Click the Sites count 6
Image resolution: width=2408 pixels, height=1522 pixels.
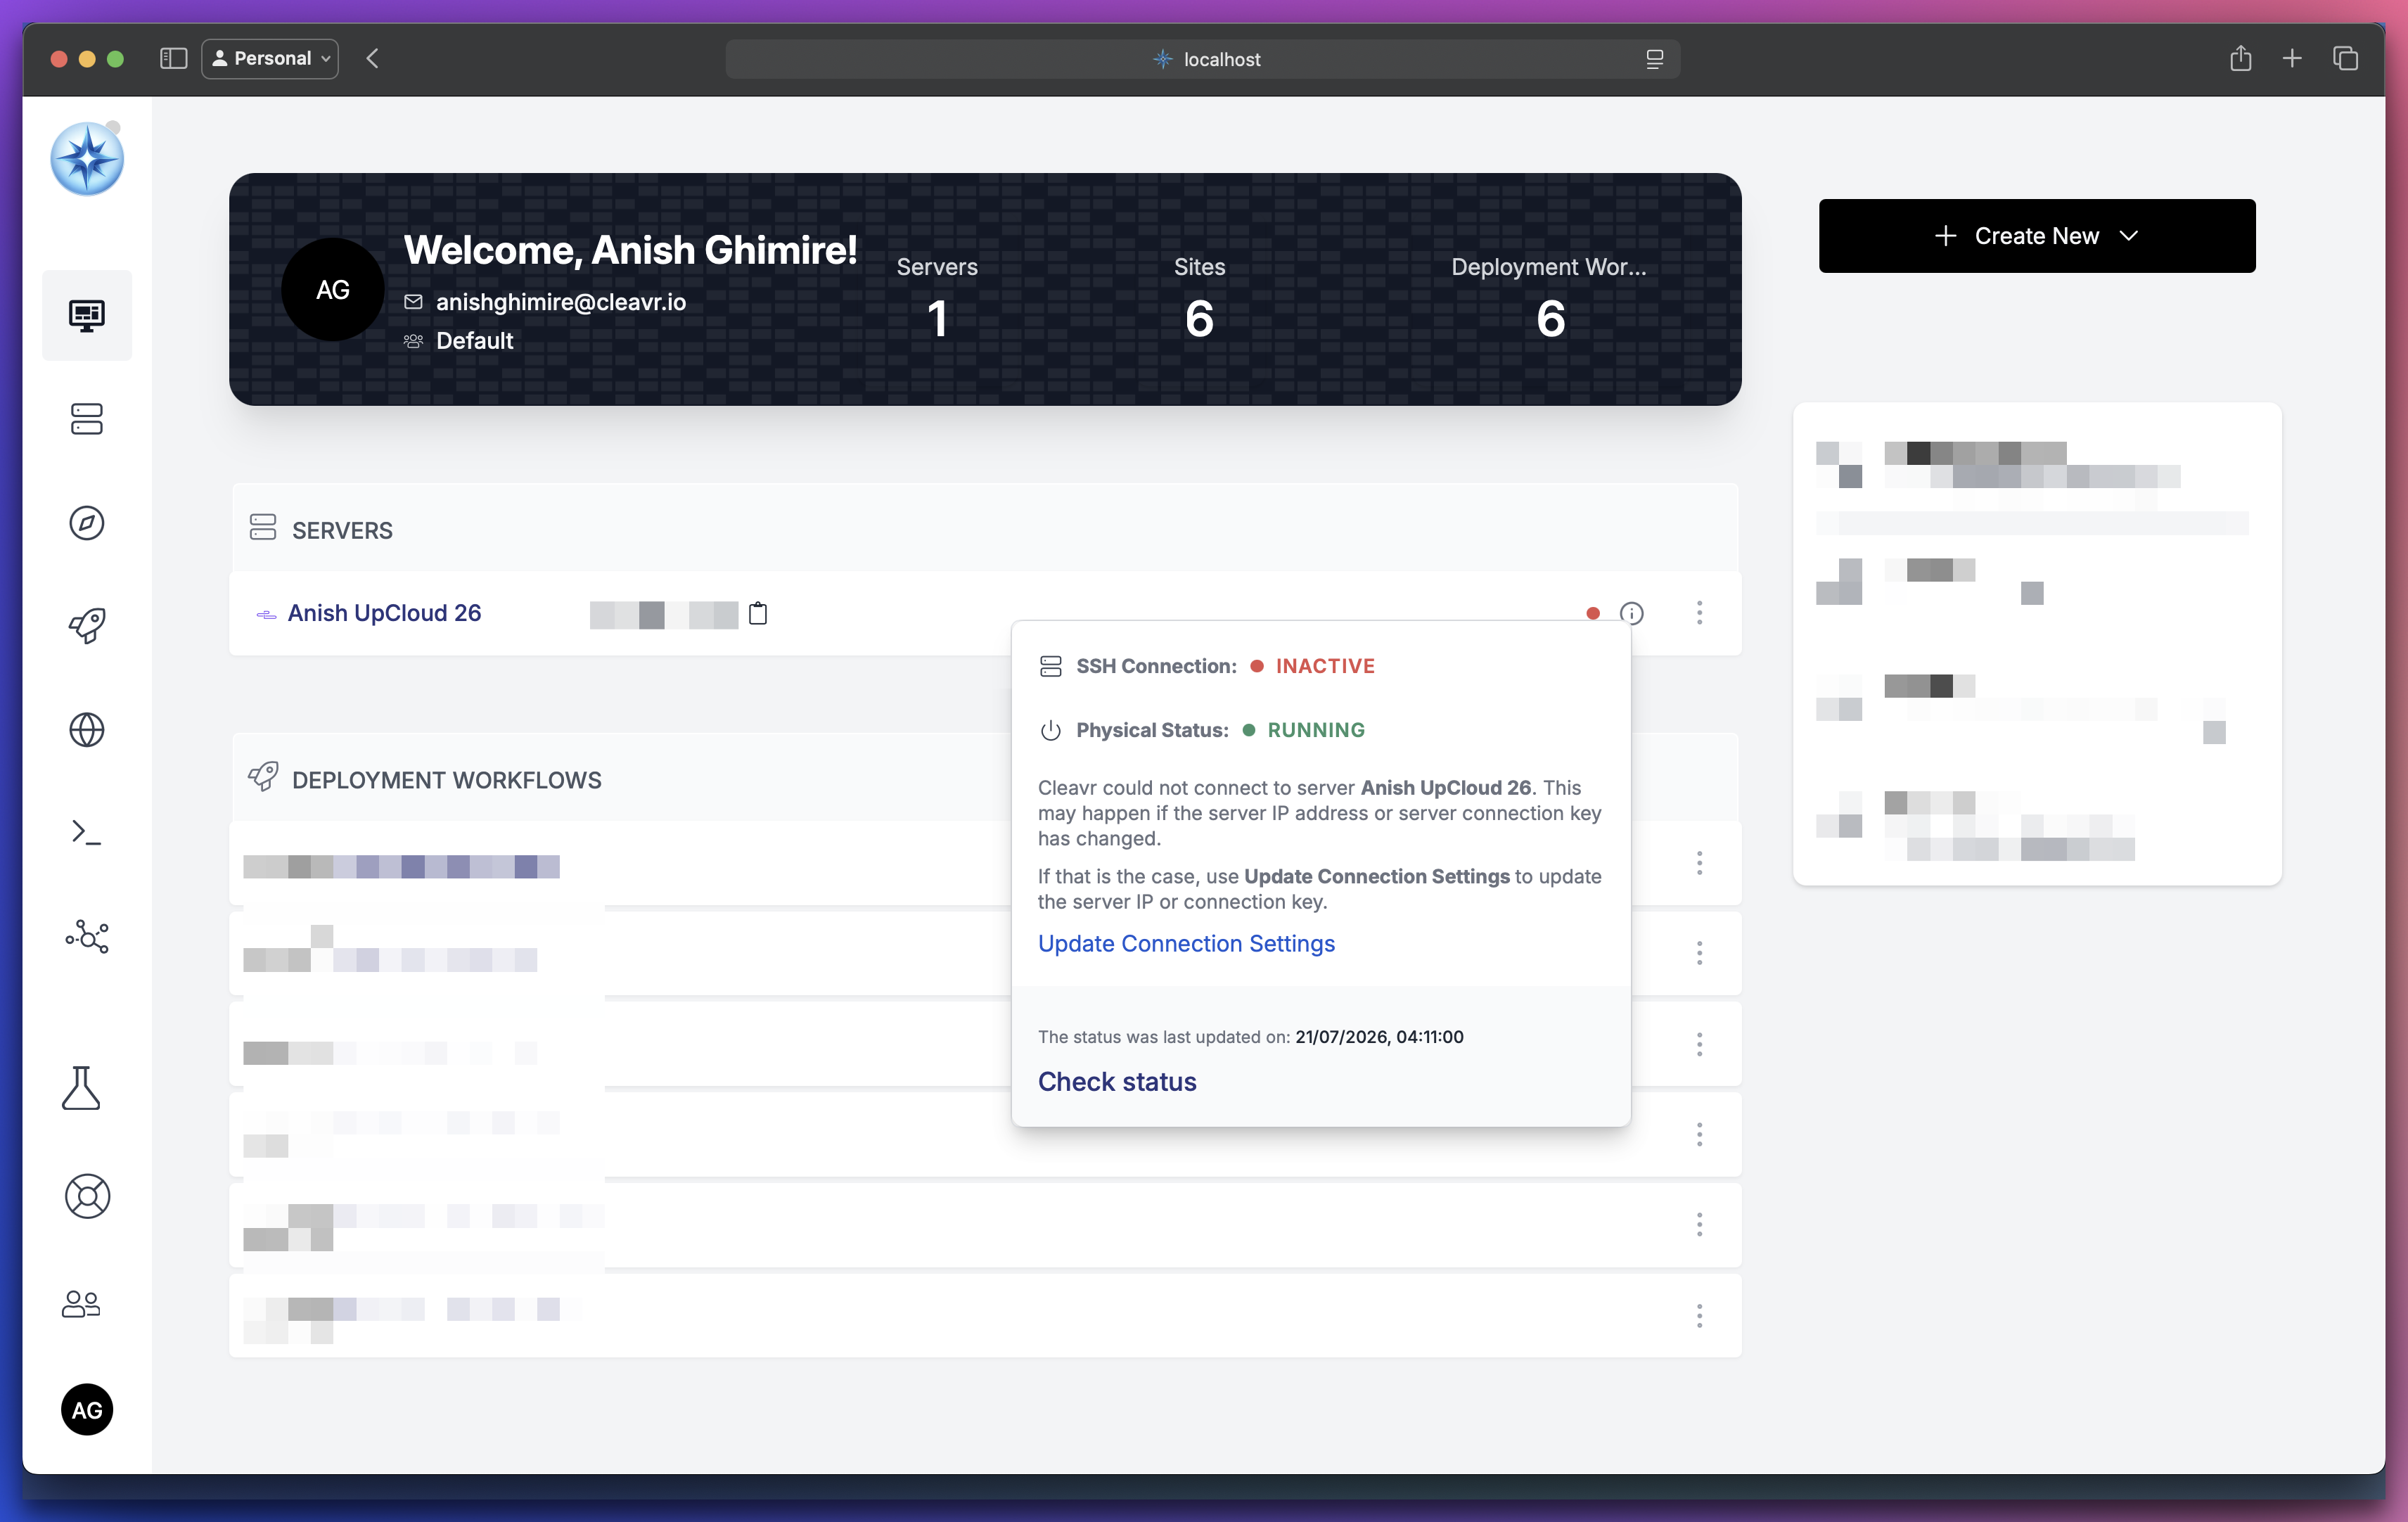coord(1199,319)
